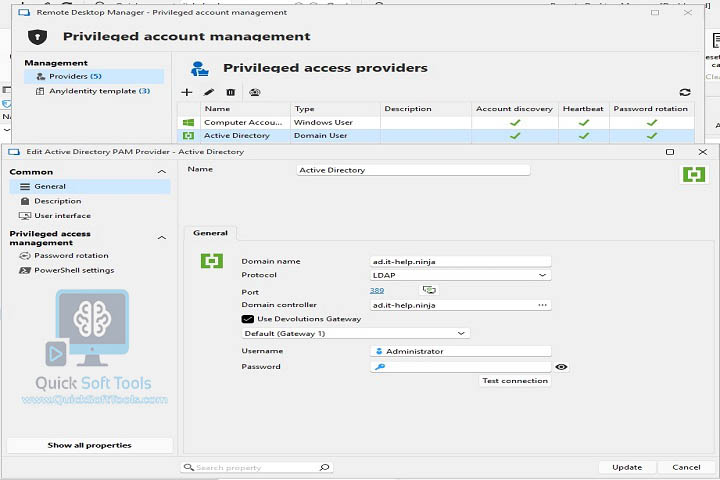The image size is (720, 480).
Task: Click the Cancel button
Action: tap(686, 467)
